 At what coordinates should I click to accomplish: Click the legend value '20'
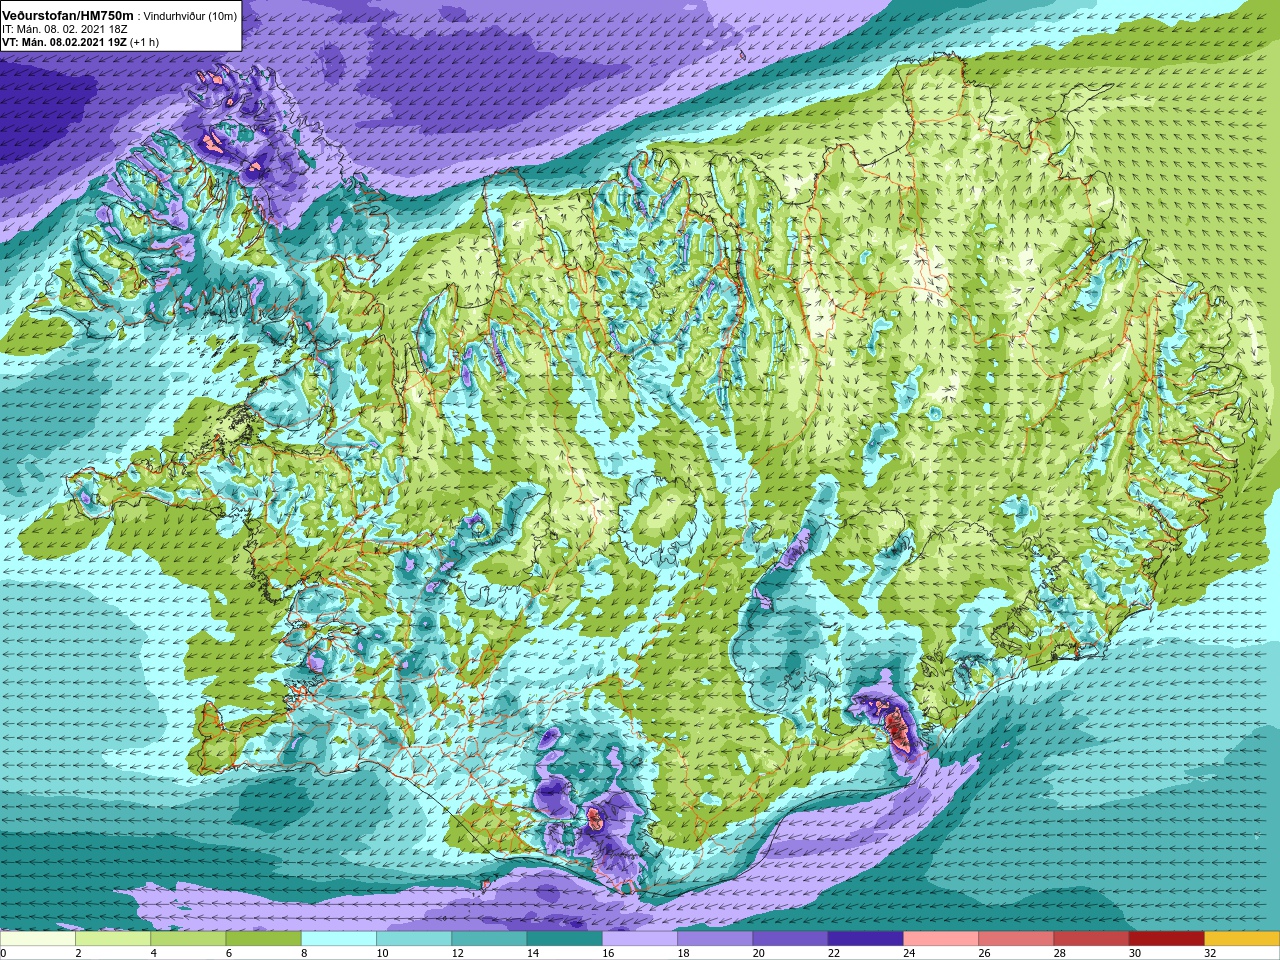click(x=759, y=953)
